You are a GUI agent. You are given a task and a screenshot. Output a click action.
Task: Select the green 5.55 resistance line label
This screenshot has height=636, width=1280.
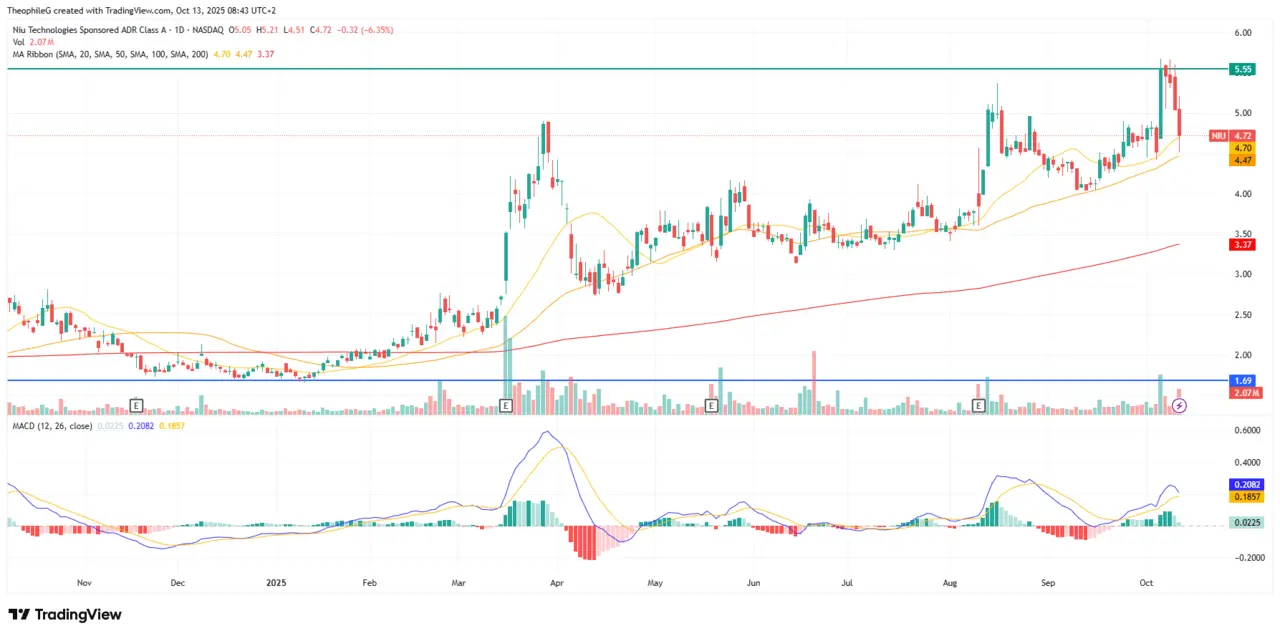point(1243,69)
